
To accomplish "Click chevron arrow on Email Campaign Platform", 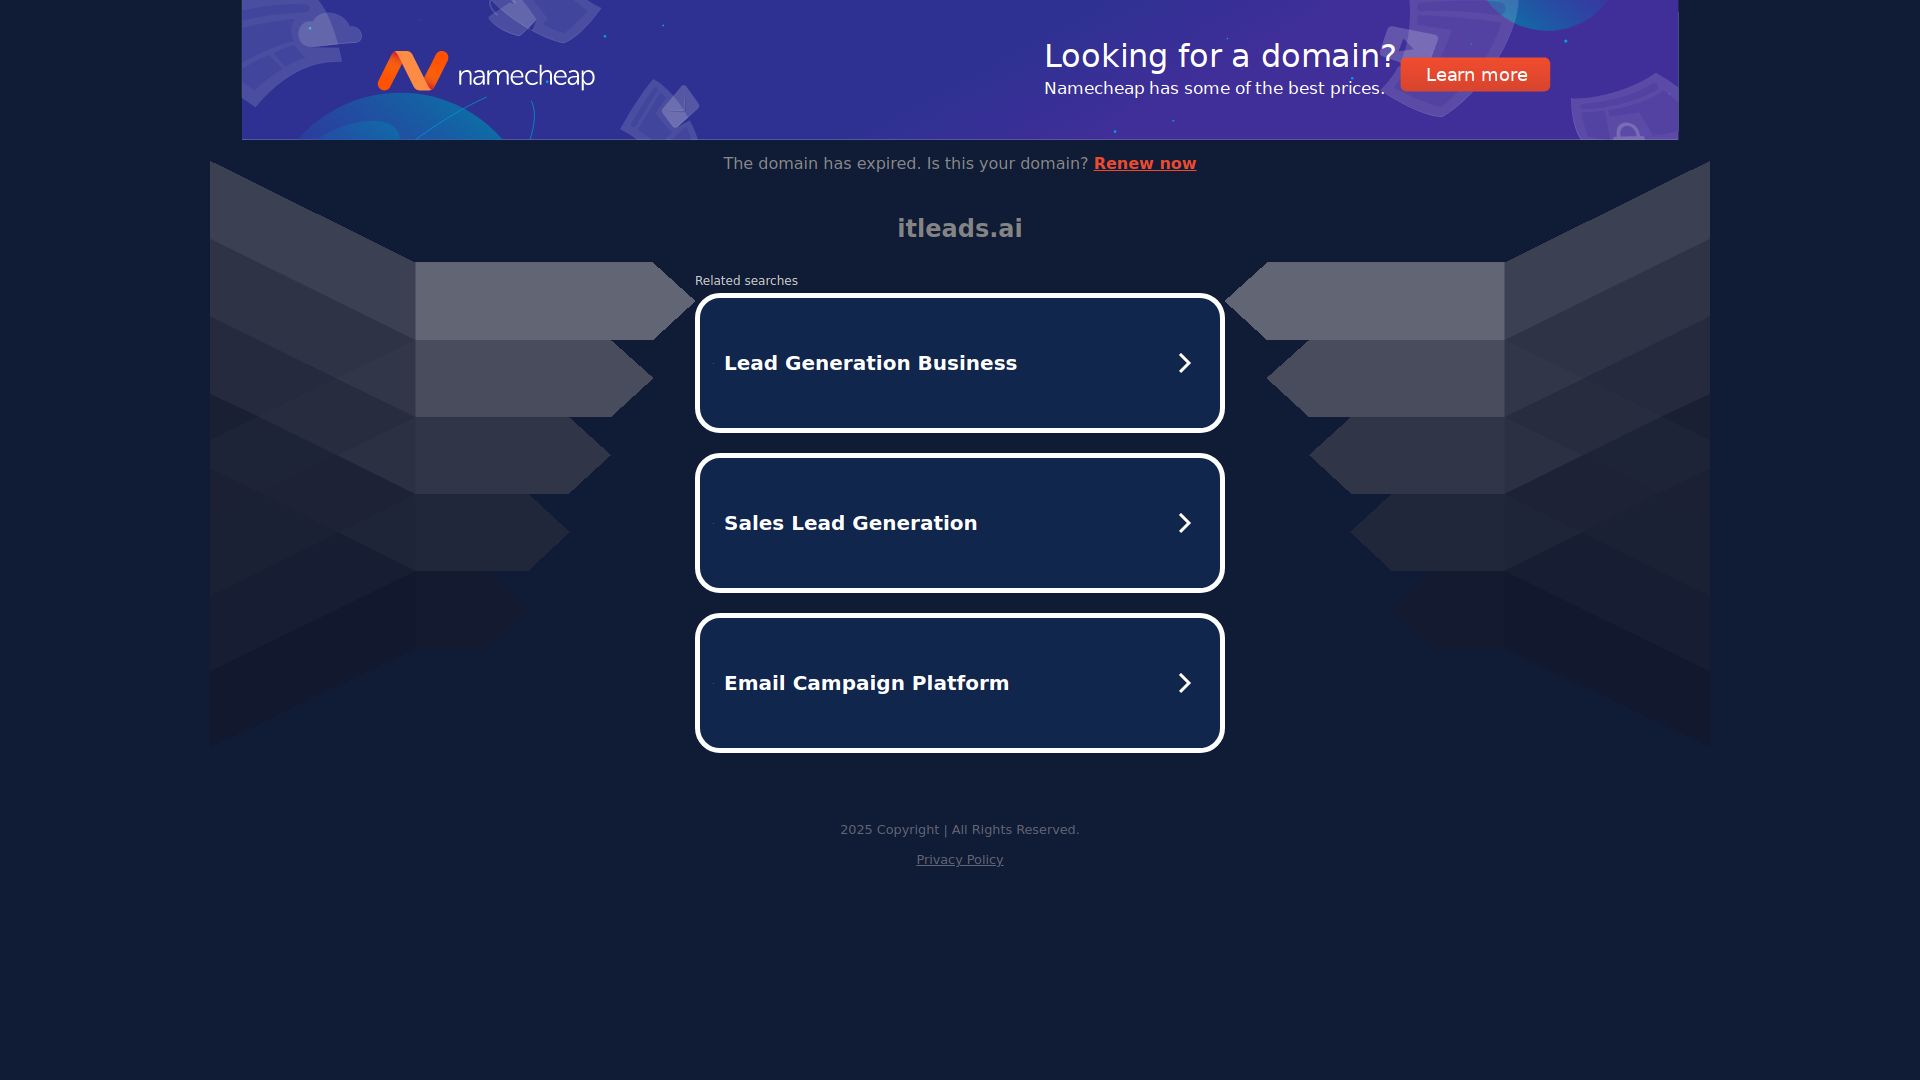I will click(x=1184, y=683).
